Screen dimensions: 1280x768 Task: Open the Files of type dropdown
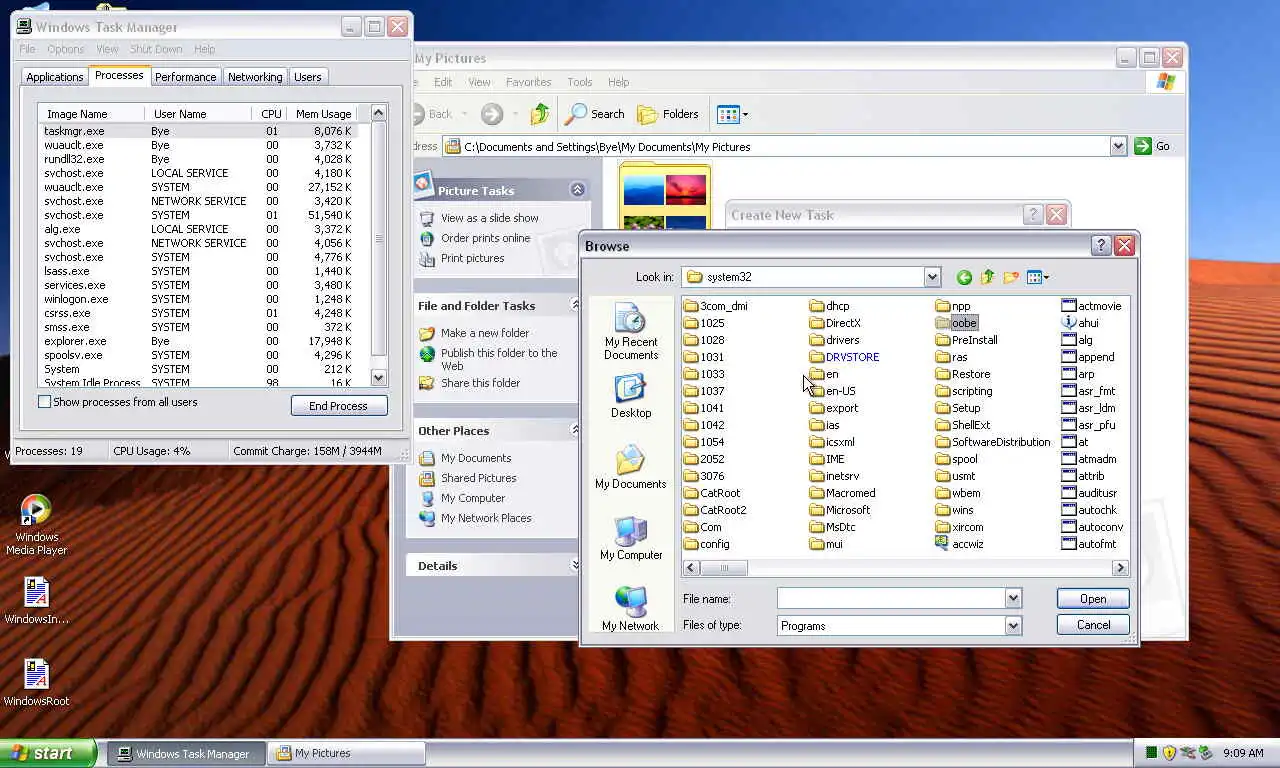click(1013, 626)
